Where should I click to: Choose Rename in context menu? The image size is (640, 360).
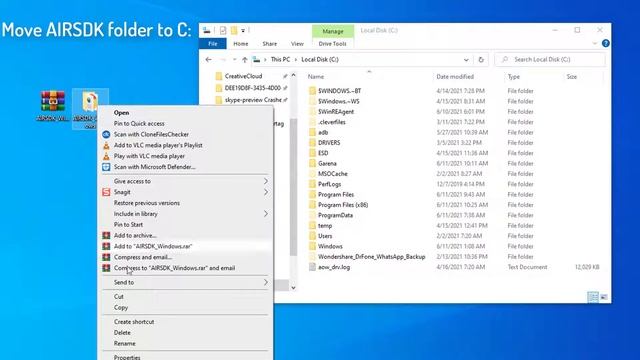(124, 343)
